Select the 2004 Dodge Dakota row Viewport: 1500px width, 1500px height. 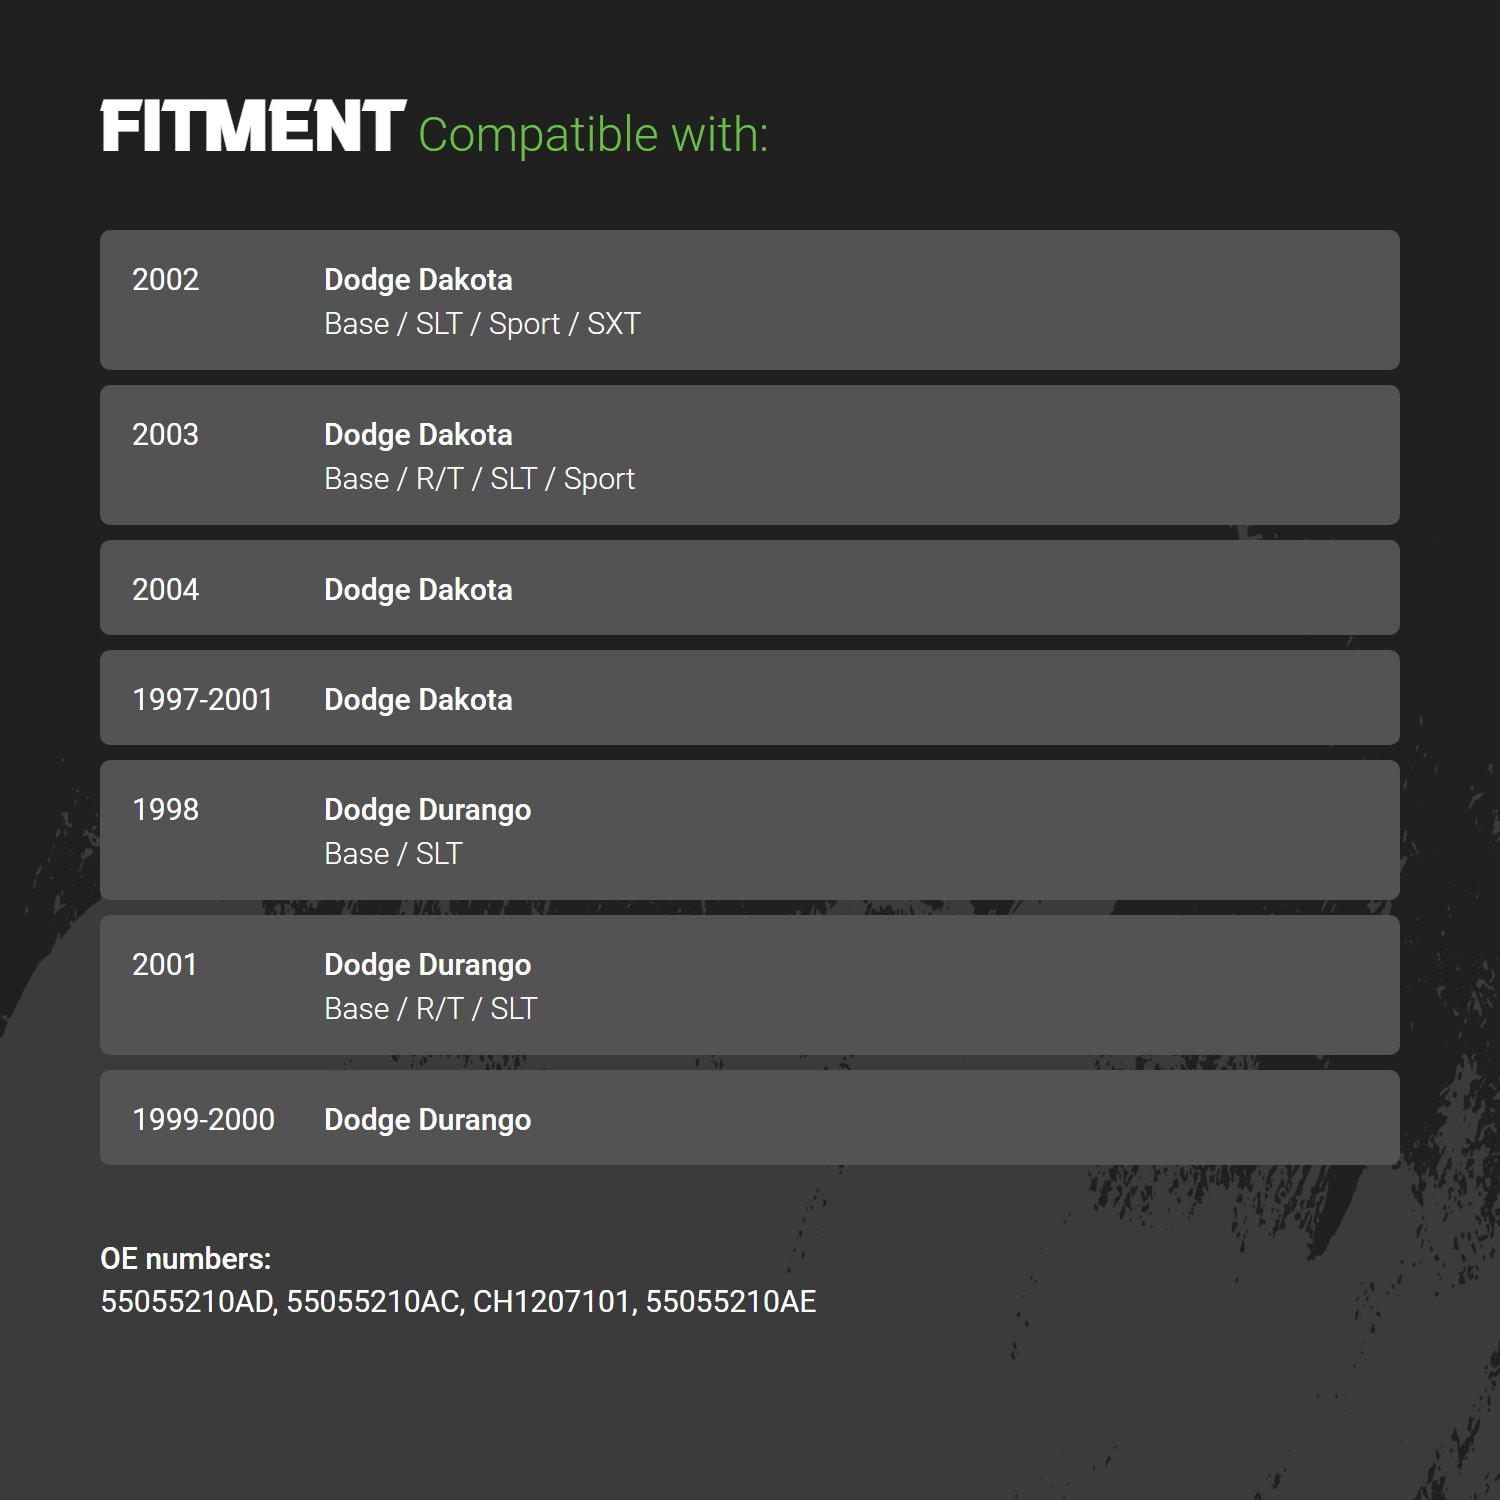point(750,588)
